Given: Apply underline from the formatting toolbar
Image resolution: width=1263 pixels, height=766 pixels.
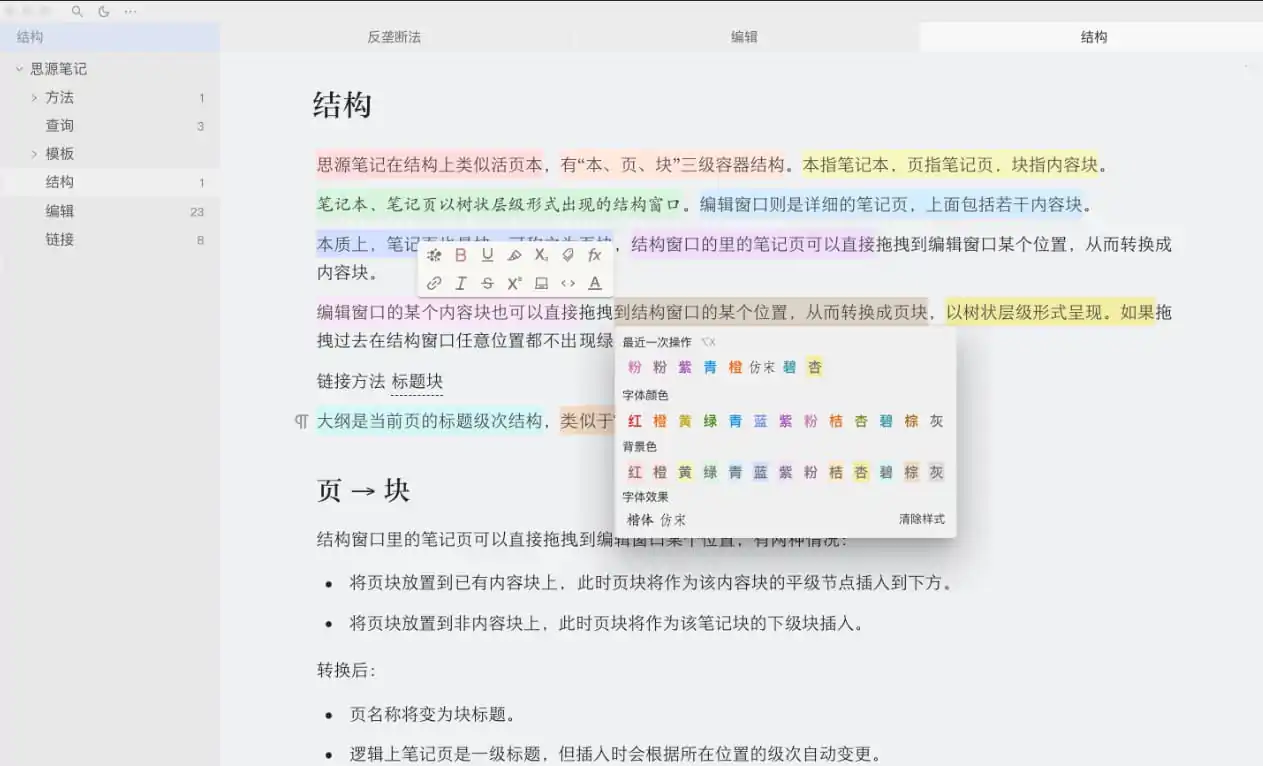Looking at the screenshot, I should [487, 255].
